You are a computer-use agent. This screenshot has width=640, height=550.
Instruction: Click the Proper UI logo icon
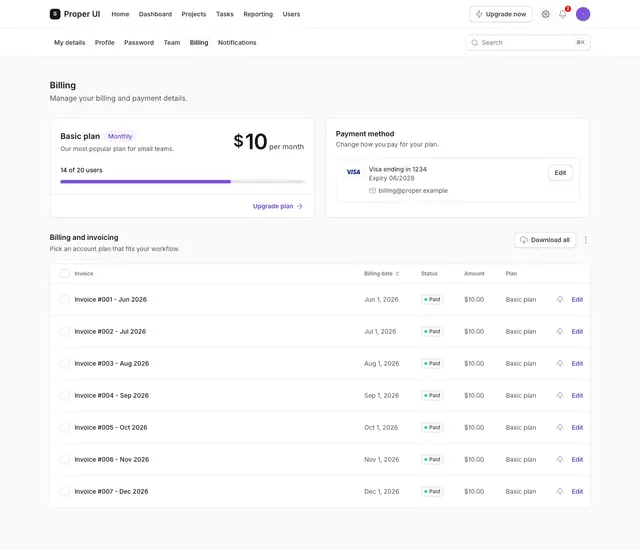tap(55, 14)
